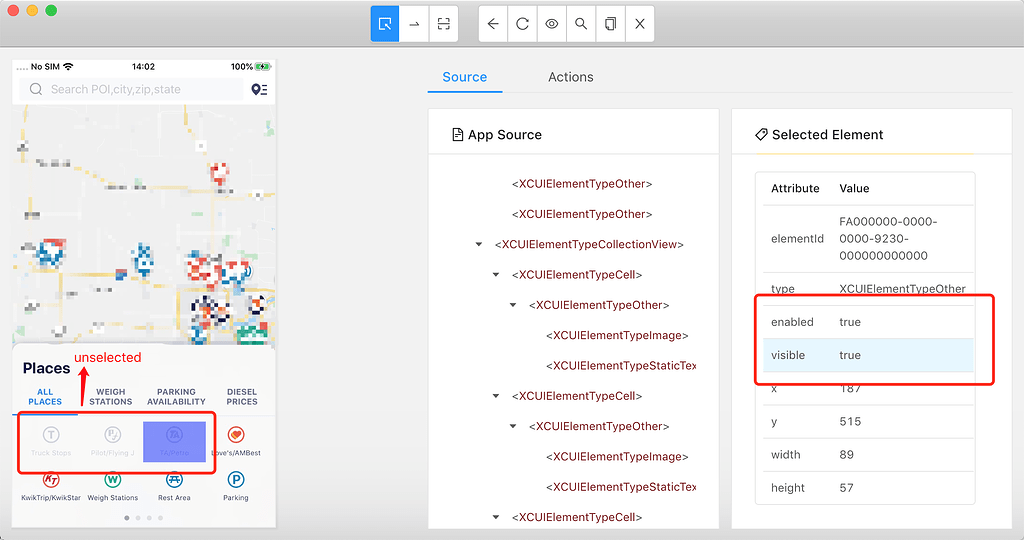Click the height value 57
Image resolution: width=1024 pixels, height=540 pixels.
(846, 488)
